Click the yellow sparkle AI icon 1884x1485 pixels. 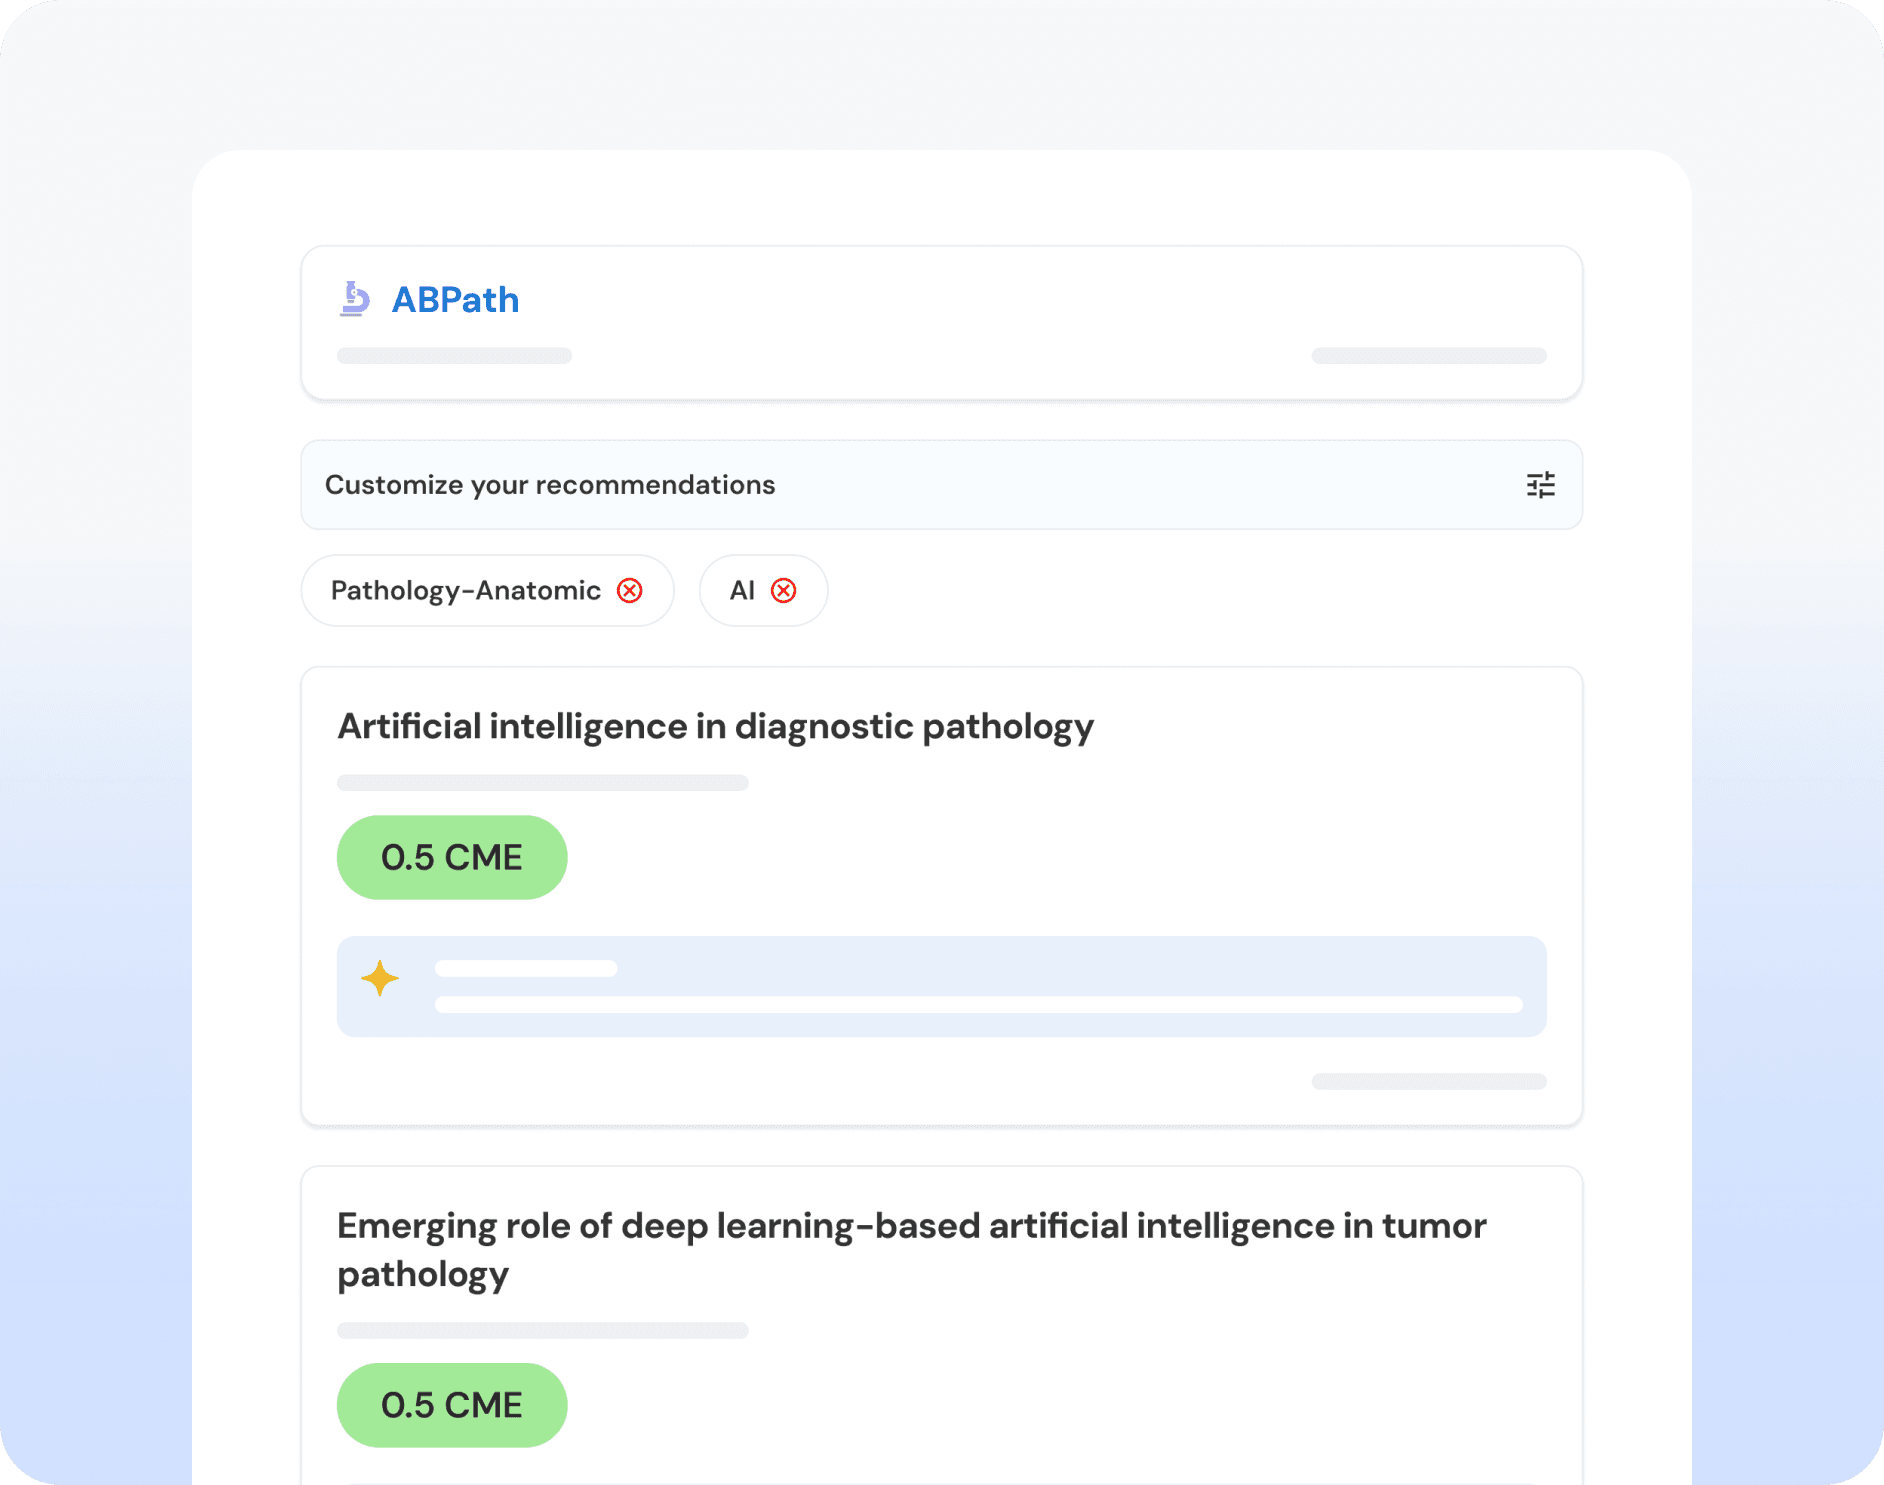click(380, 978)
